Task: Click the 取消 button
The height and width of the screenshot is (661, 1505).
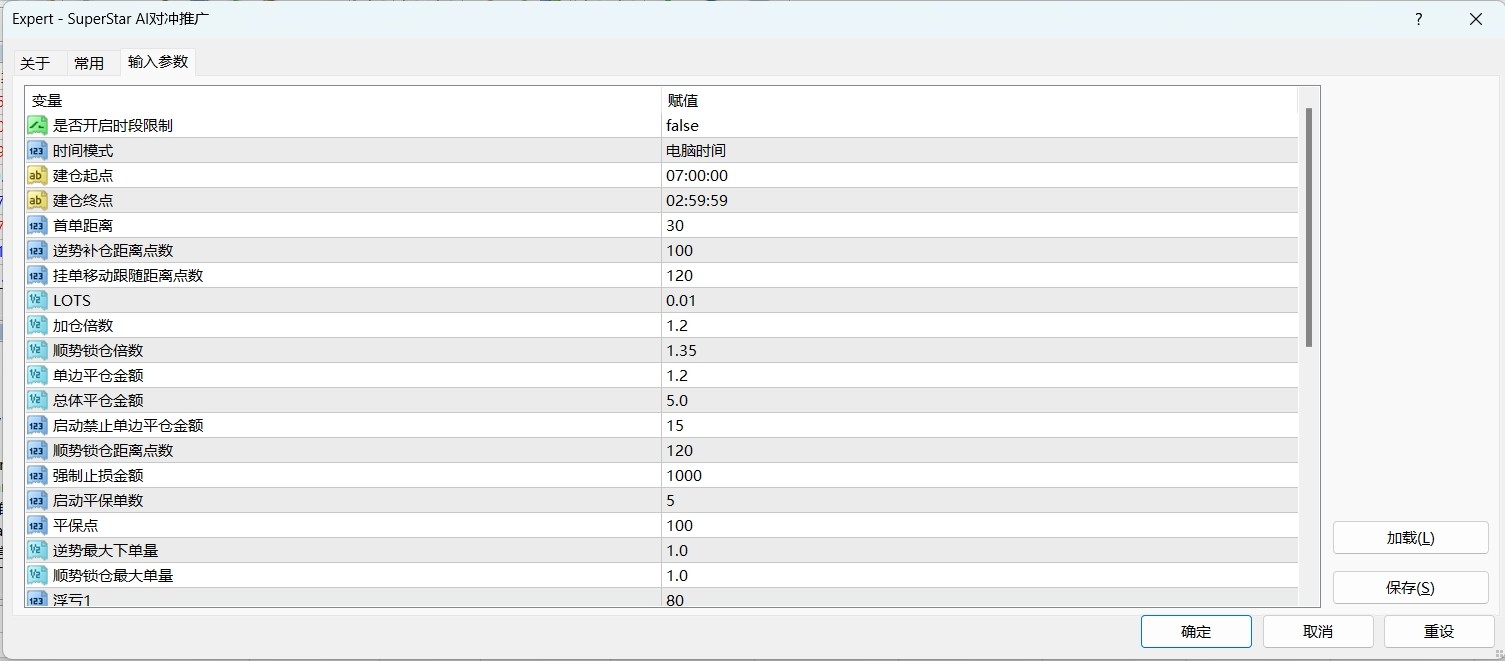Action: pos(1317,631)
